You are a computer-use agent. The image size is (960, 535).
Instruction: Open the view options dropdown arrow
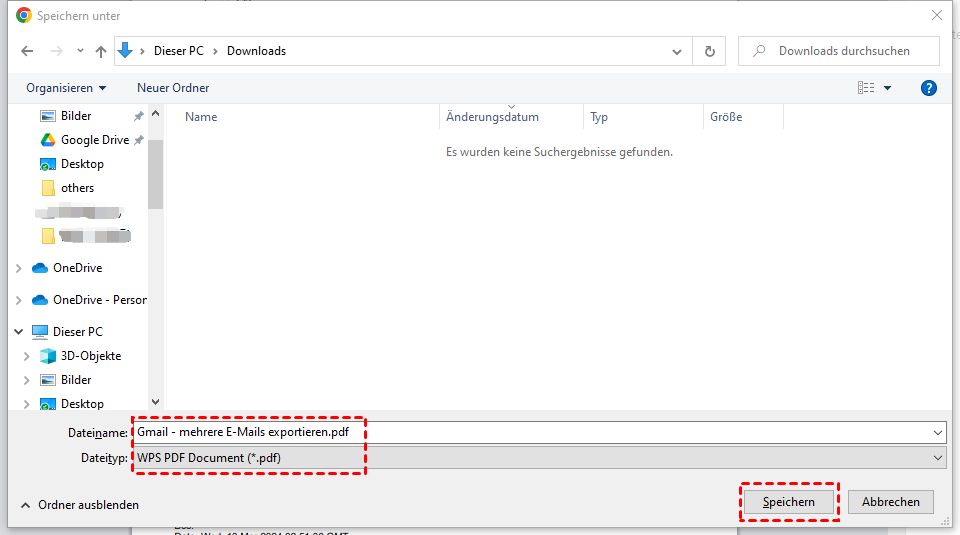point(887,88)
